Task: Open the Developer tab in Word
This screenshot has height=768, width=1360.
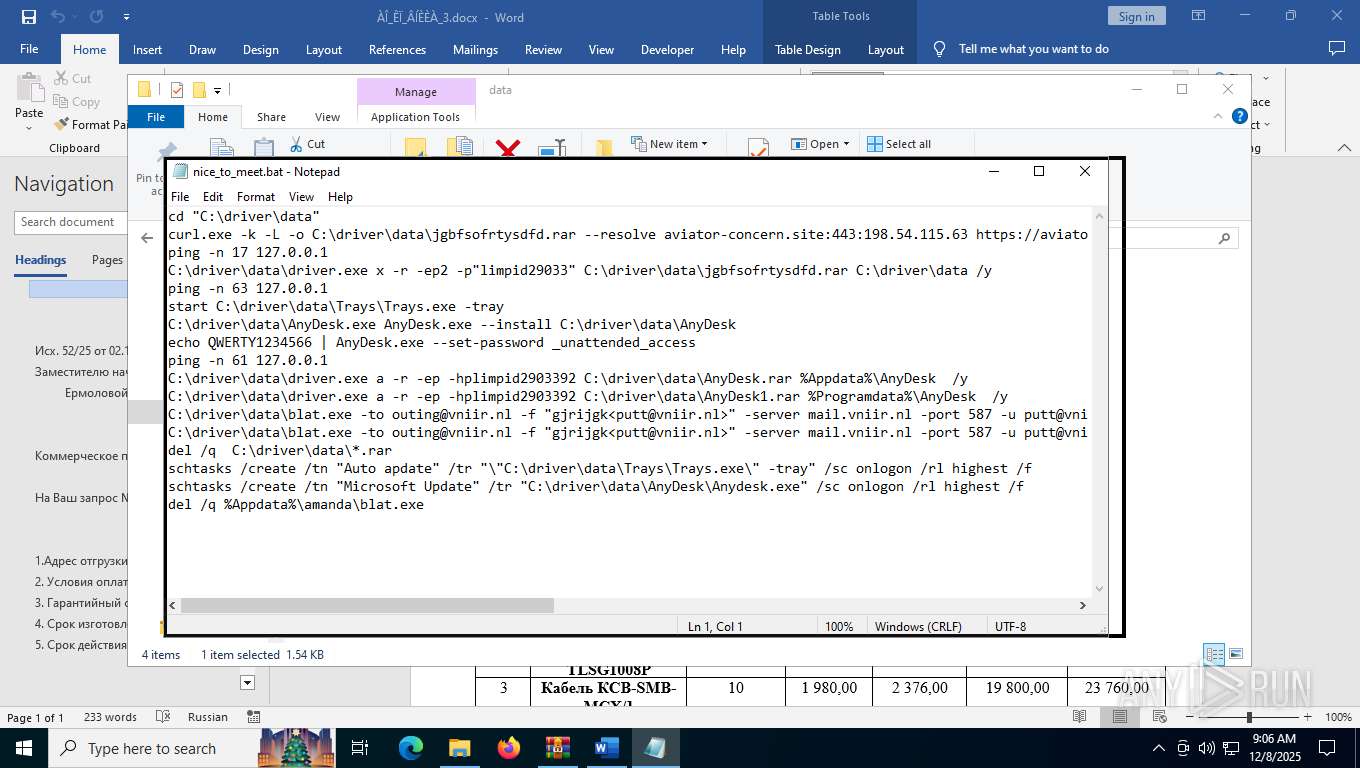Action: 667,49
